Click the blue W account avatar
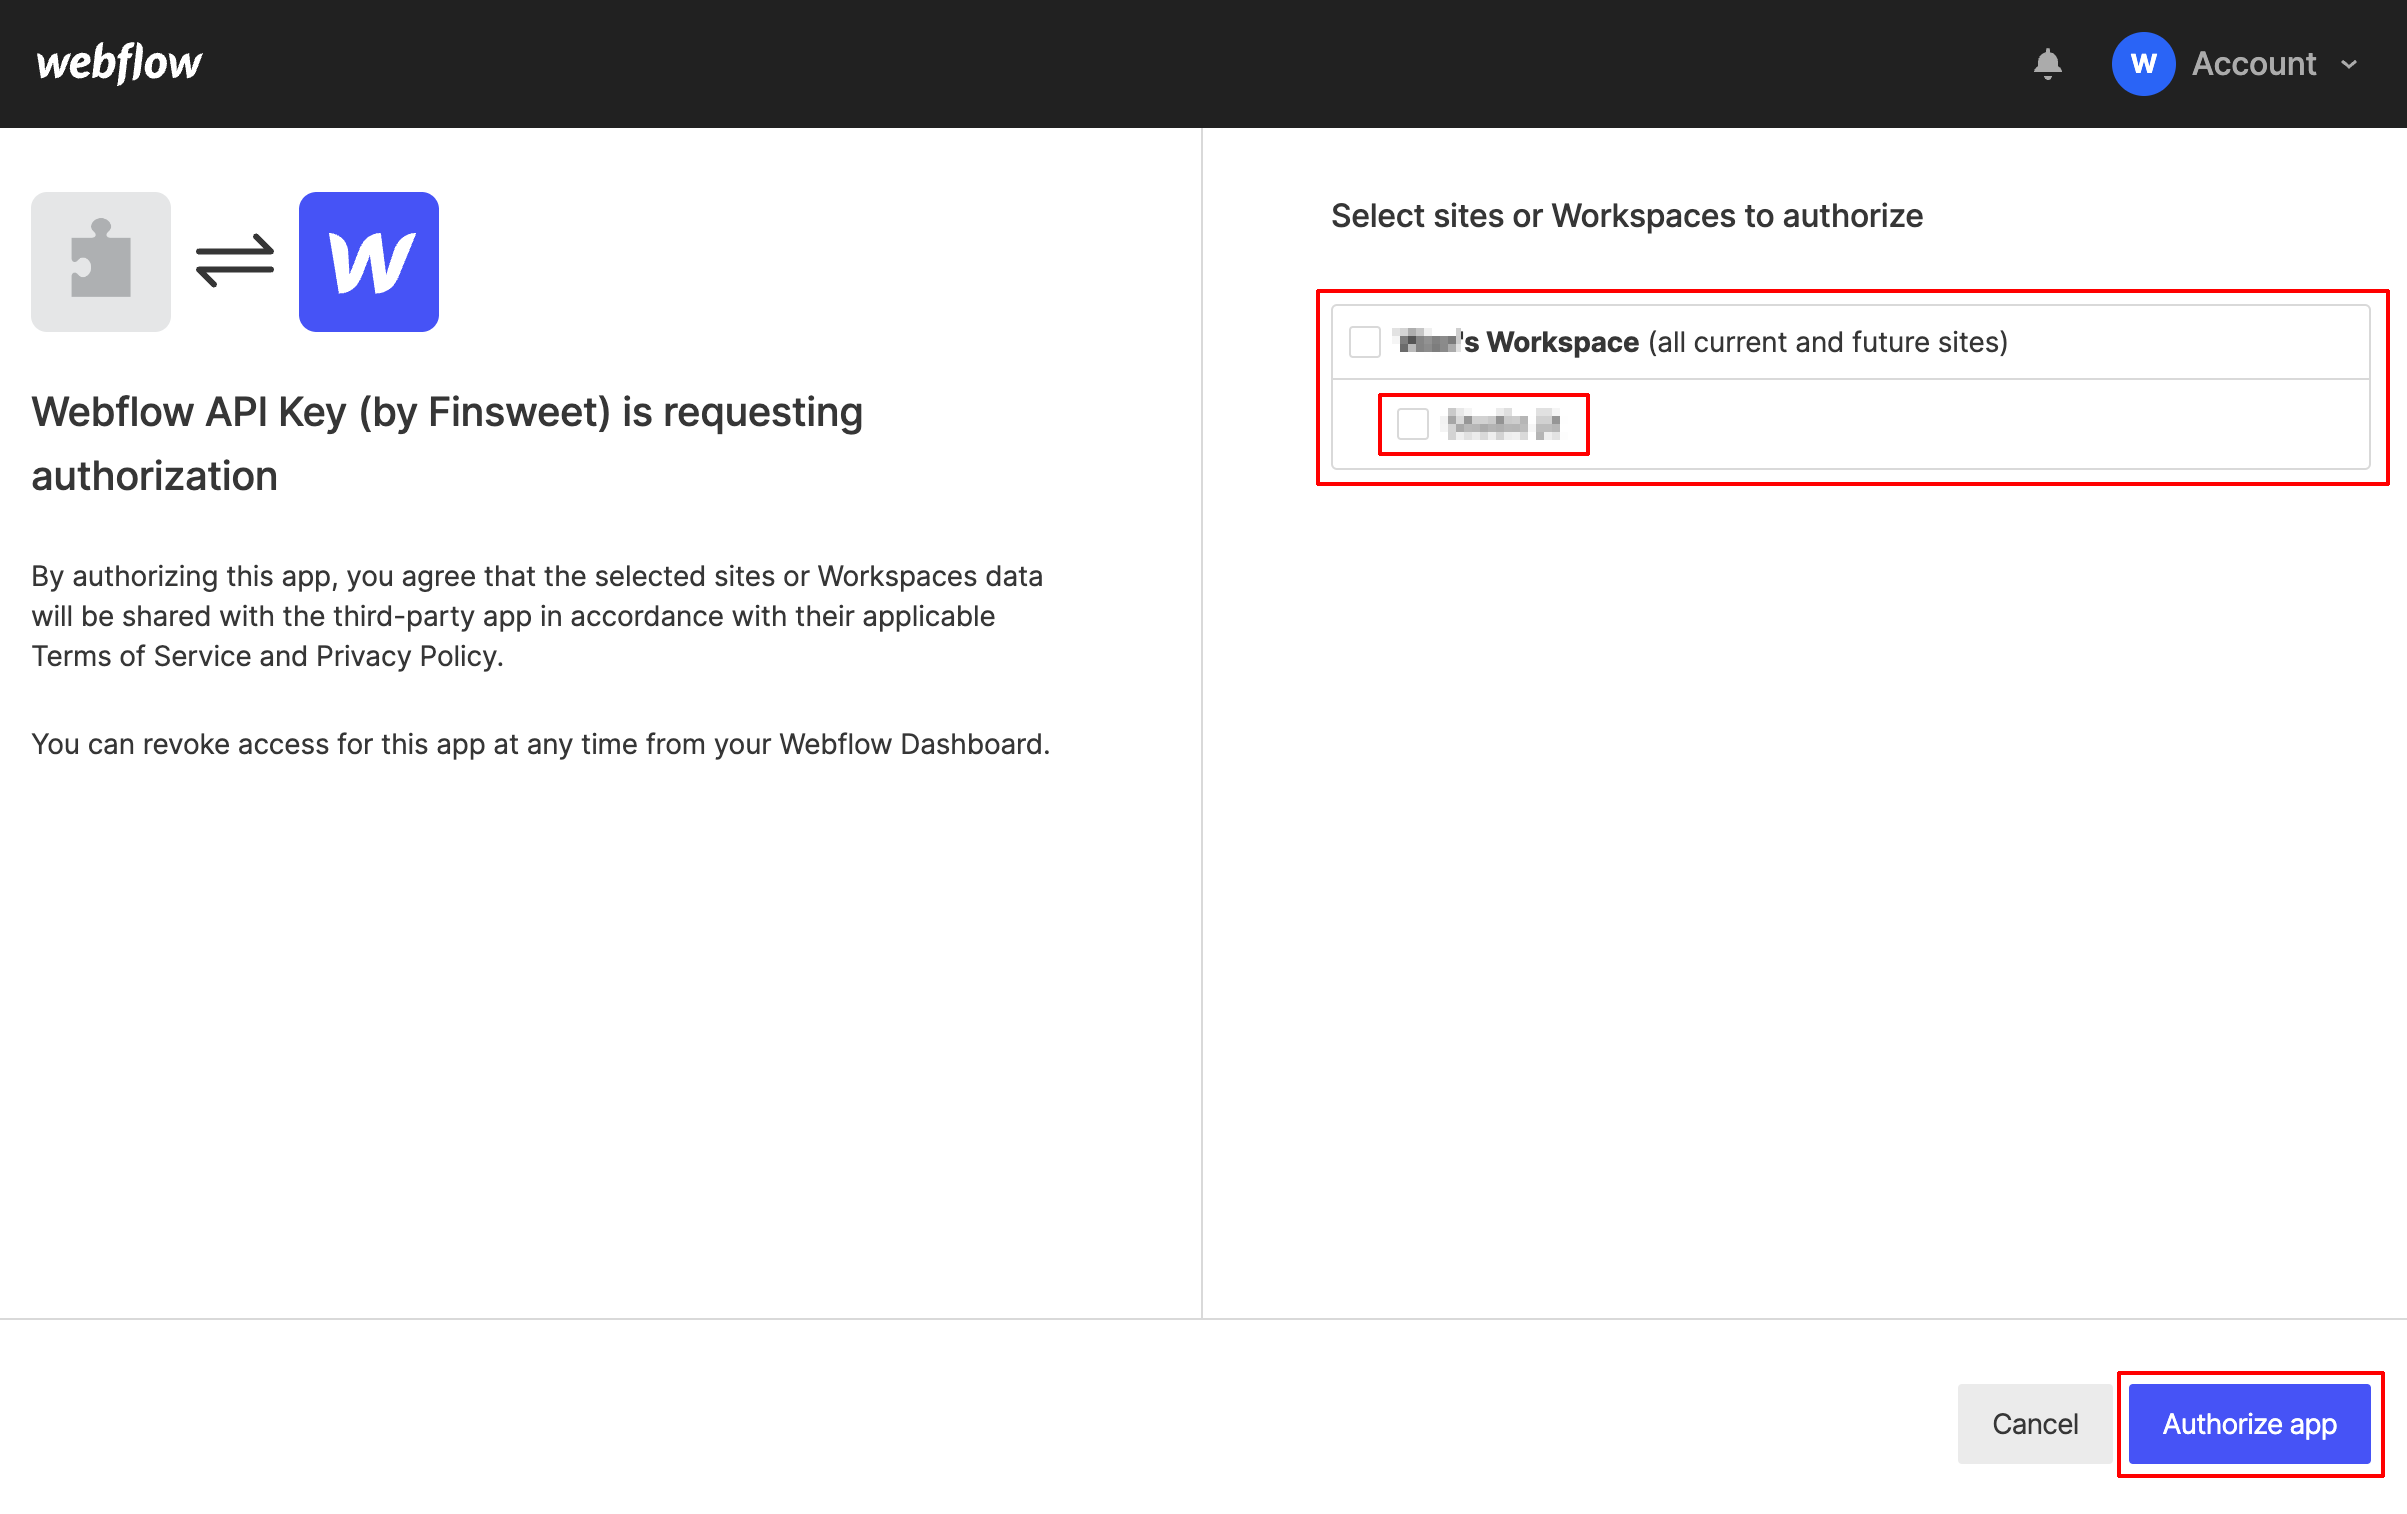The width and height of the screenshot is (2407, 1514). click(x=2142, y=64)
